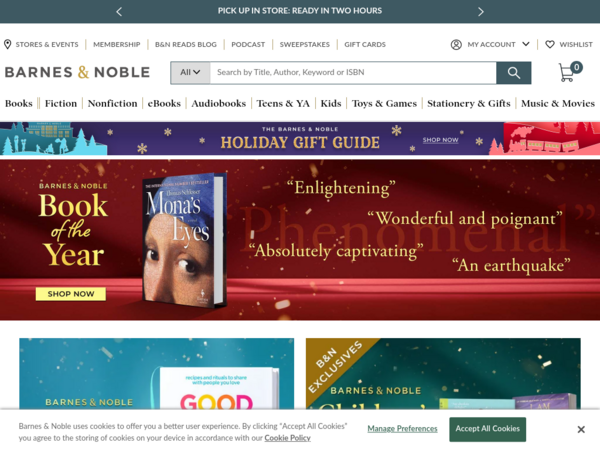Open the Fiction menu

(x=61, y=103)
